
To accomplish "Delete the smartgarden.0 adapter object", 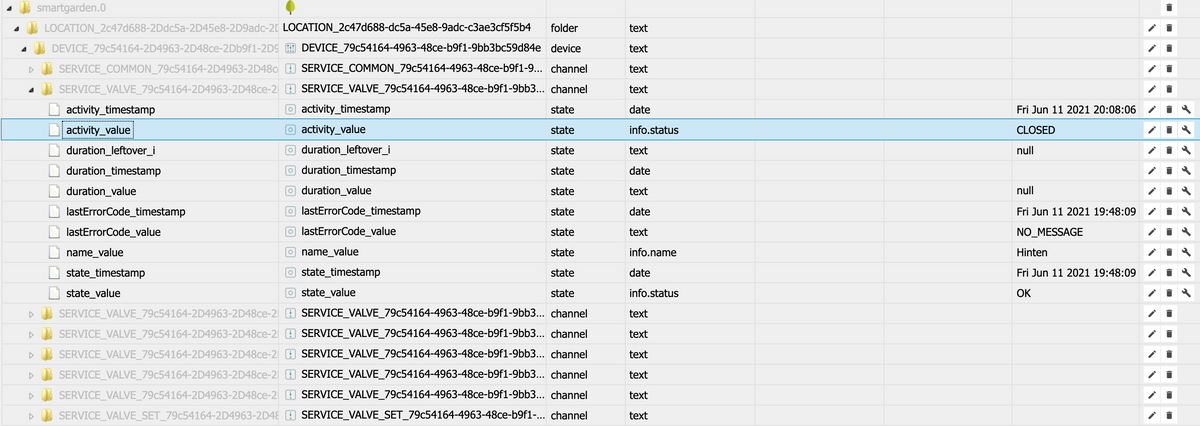I will tap(1168, 8).
